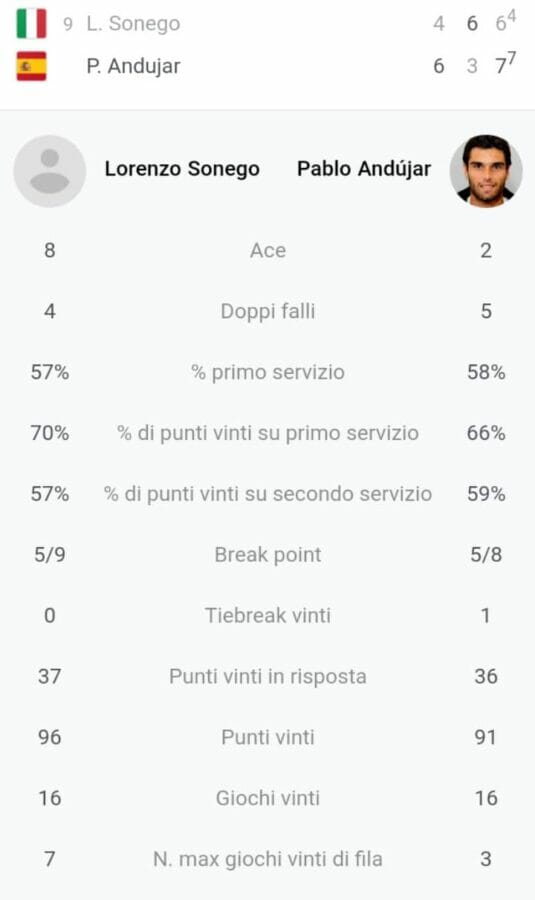Click the Italian flag icon
Viewport: 535px width, 900px height.
(x=31, y=24)
